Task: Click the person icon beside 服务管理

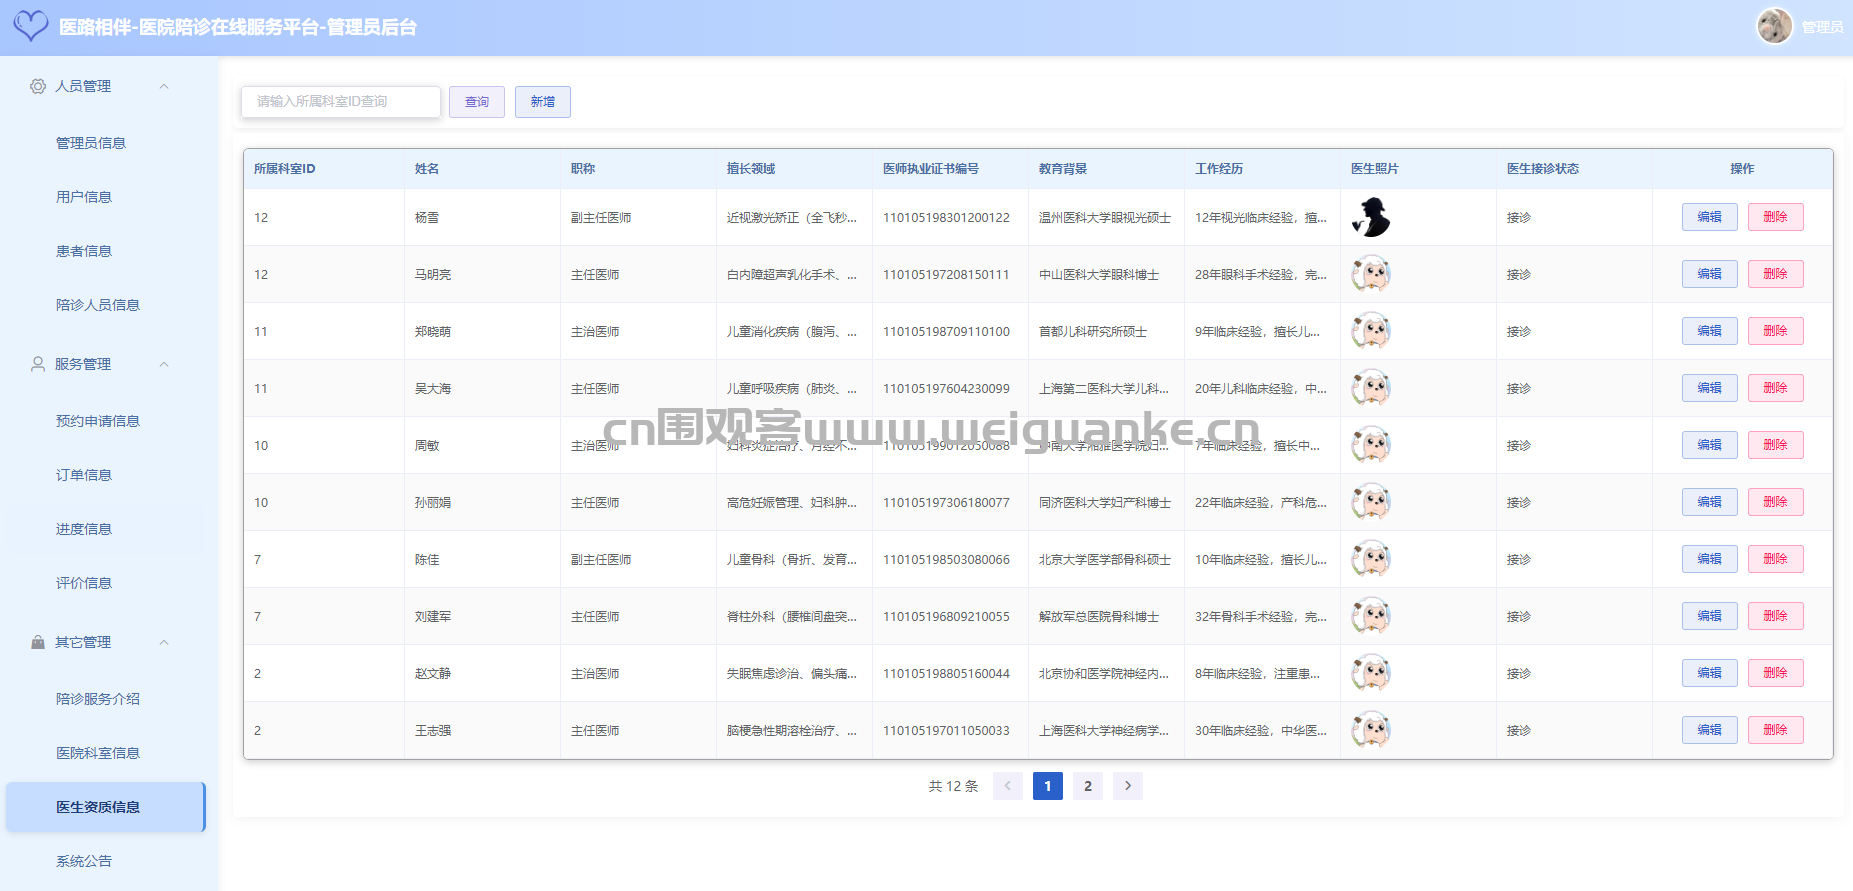Action: [38, 364]
